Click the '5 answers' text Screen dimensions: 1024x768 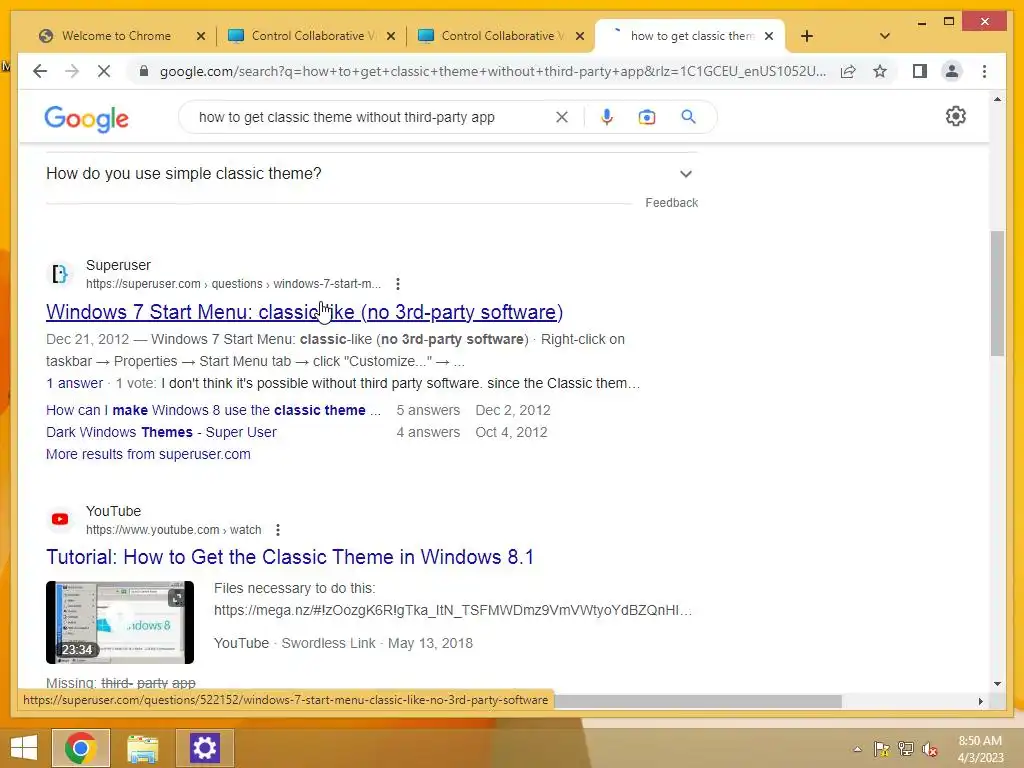(428, 410)
